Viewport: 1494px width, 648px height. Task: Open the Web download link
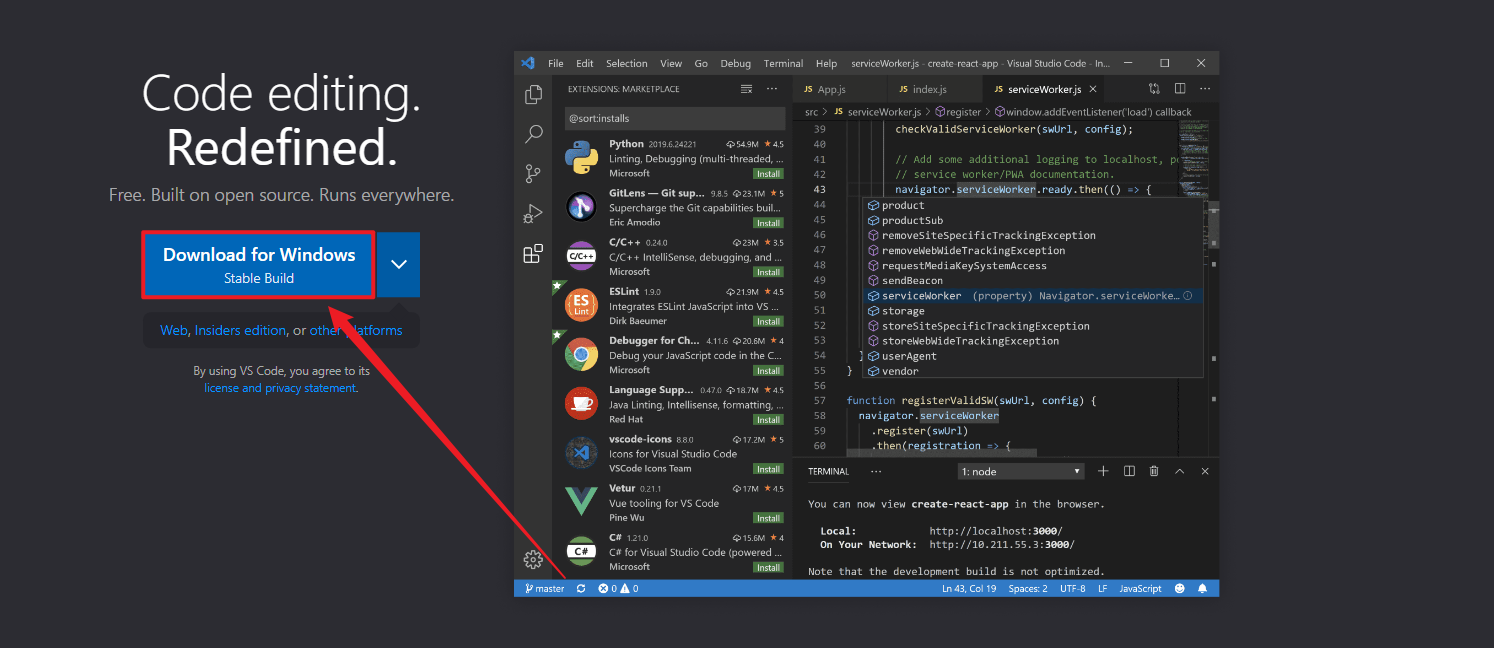[174, 330]
